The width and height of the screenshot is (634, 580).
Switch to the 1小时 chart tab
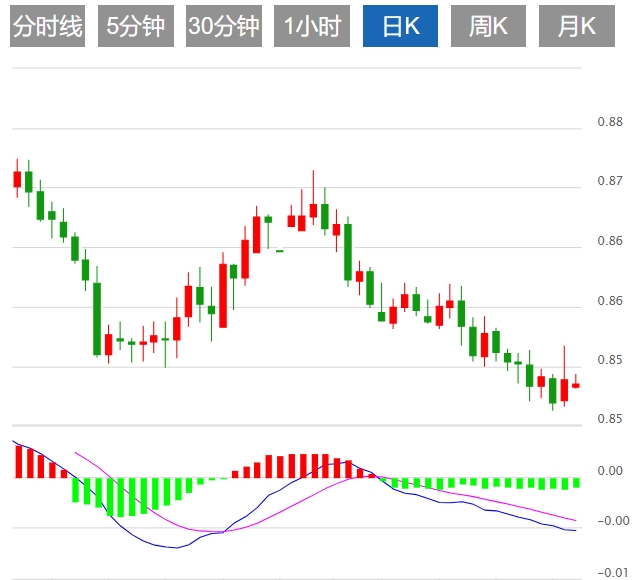point(312,26)
